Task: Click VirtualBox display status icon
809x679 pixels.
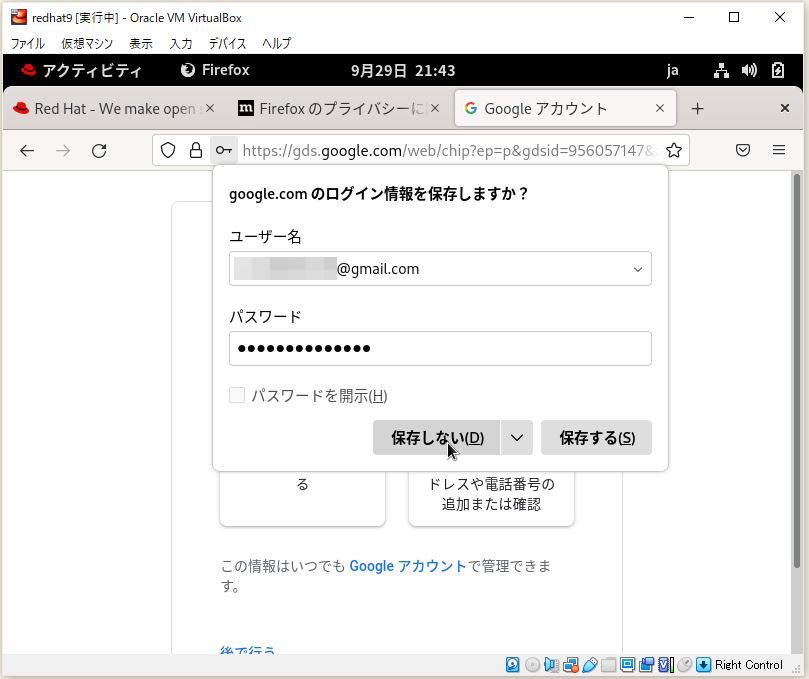Action: pos(627,665)
